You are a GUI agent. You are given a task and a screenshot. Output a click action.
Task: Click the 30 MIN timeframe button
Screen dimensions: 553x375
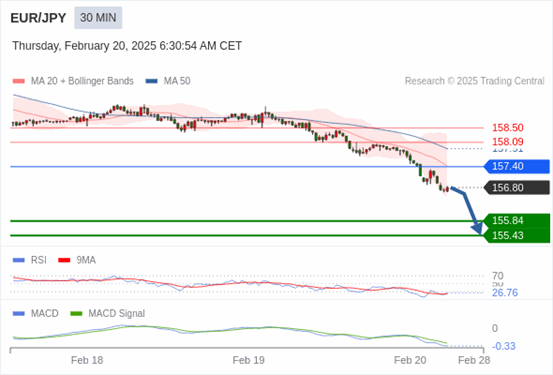click(x=98, y=18)
